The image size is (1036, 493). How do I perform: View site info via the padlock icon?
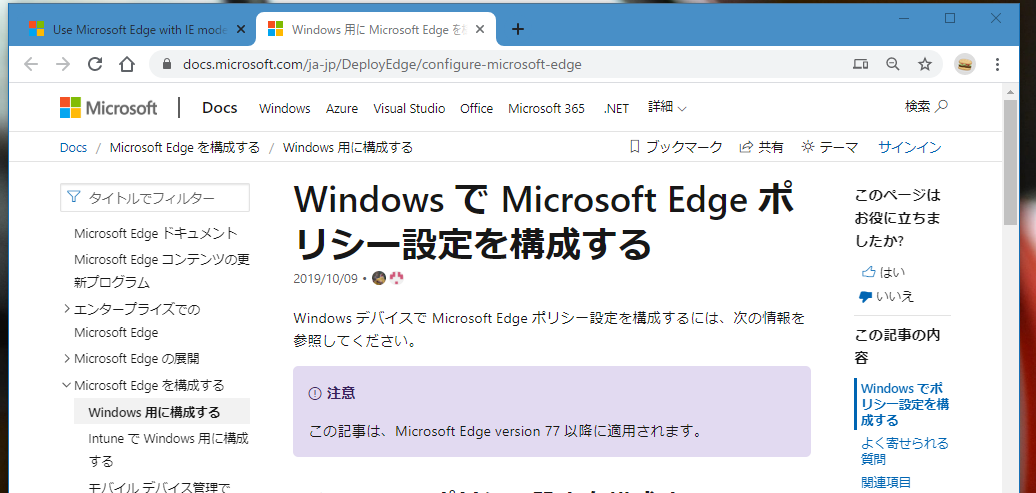166,64
